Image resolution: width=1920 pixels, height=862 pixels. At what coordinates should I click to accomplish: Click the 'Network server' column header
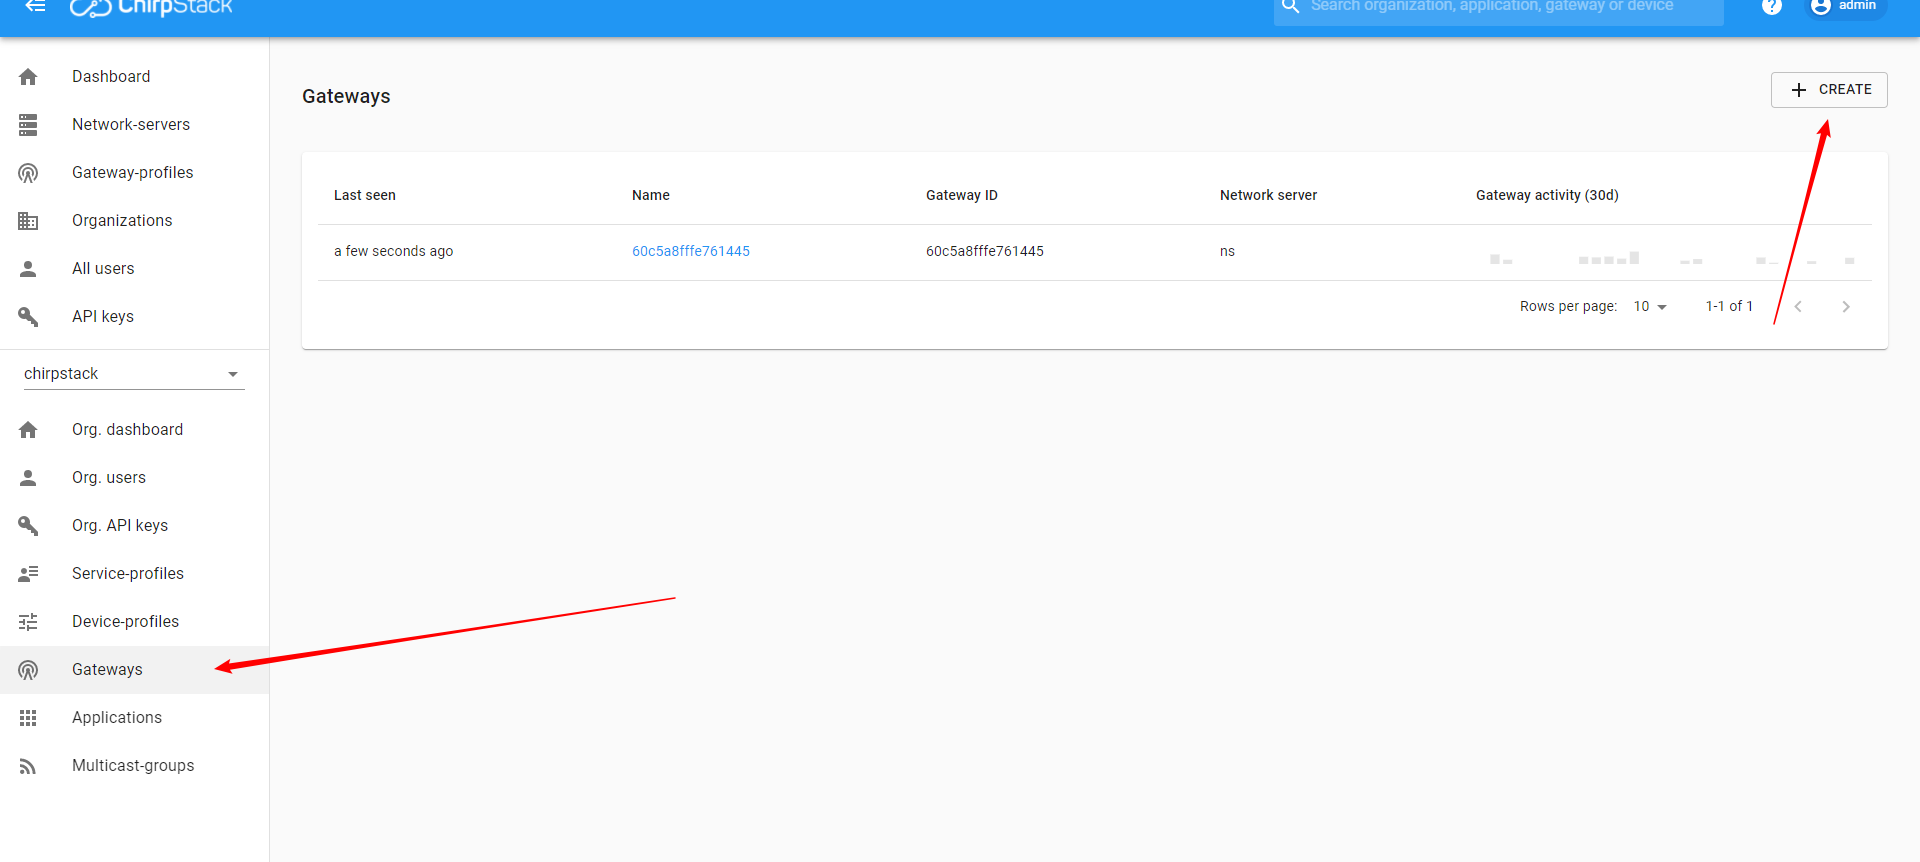[x=1268, y=196]
